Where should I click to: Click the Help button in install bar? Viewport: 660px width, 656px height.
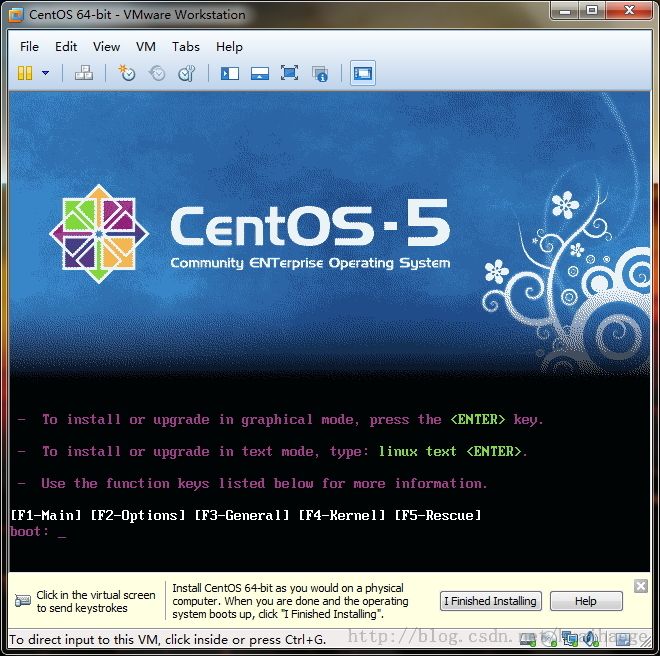pyautogui.click(x=586, y=601)
